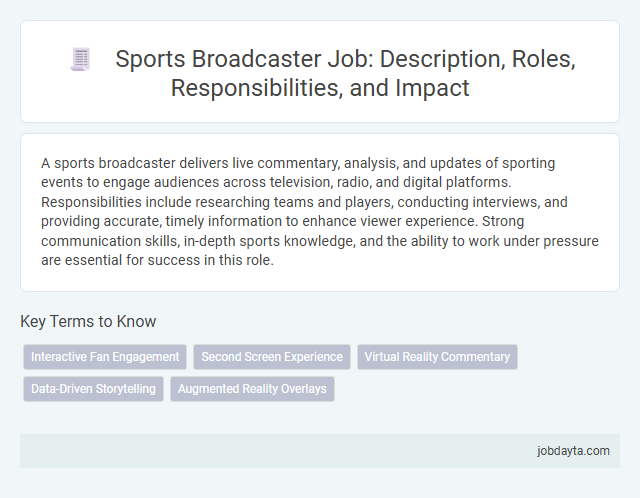The image size is (640, 498).
Task: Open the Interactive Fan Engagement tag
Action: (105, 357)
